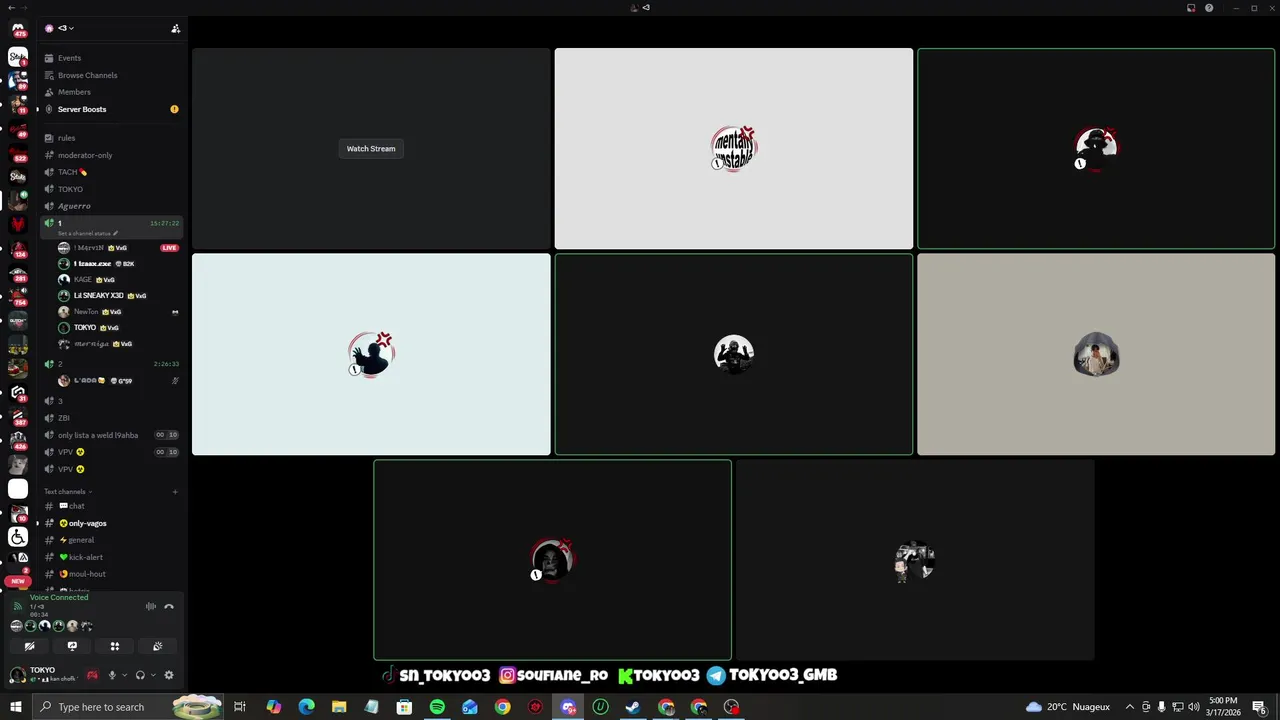The width and height of the screenshot is (1280, 720).
Task: Open the wheelchair accessibility server icon
Action: pos(18,537)
